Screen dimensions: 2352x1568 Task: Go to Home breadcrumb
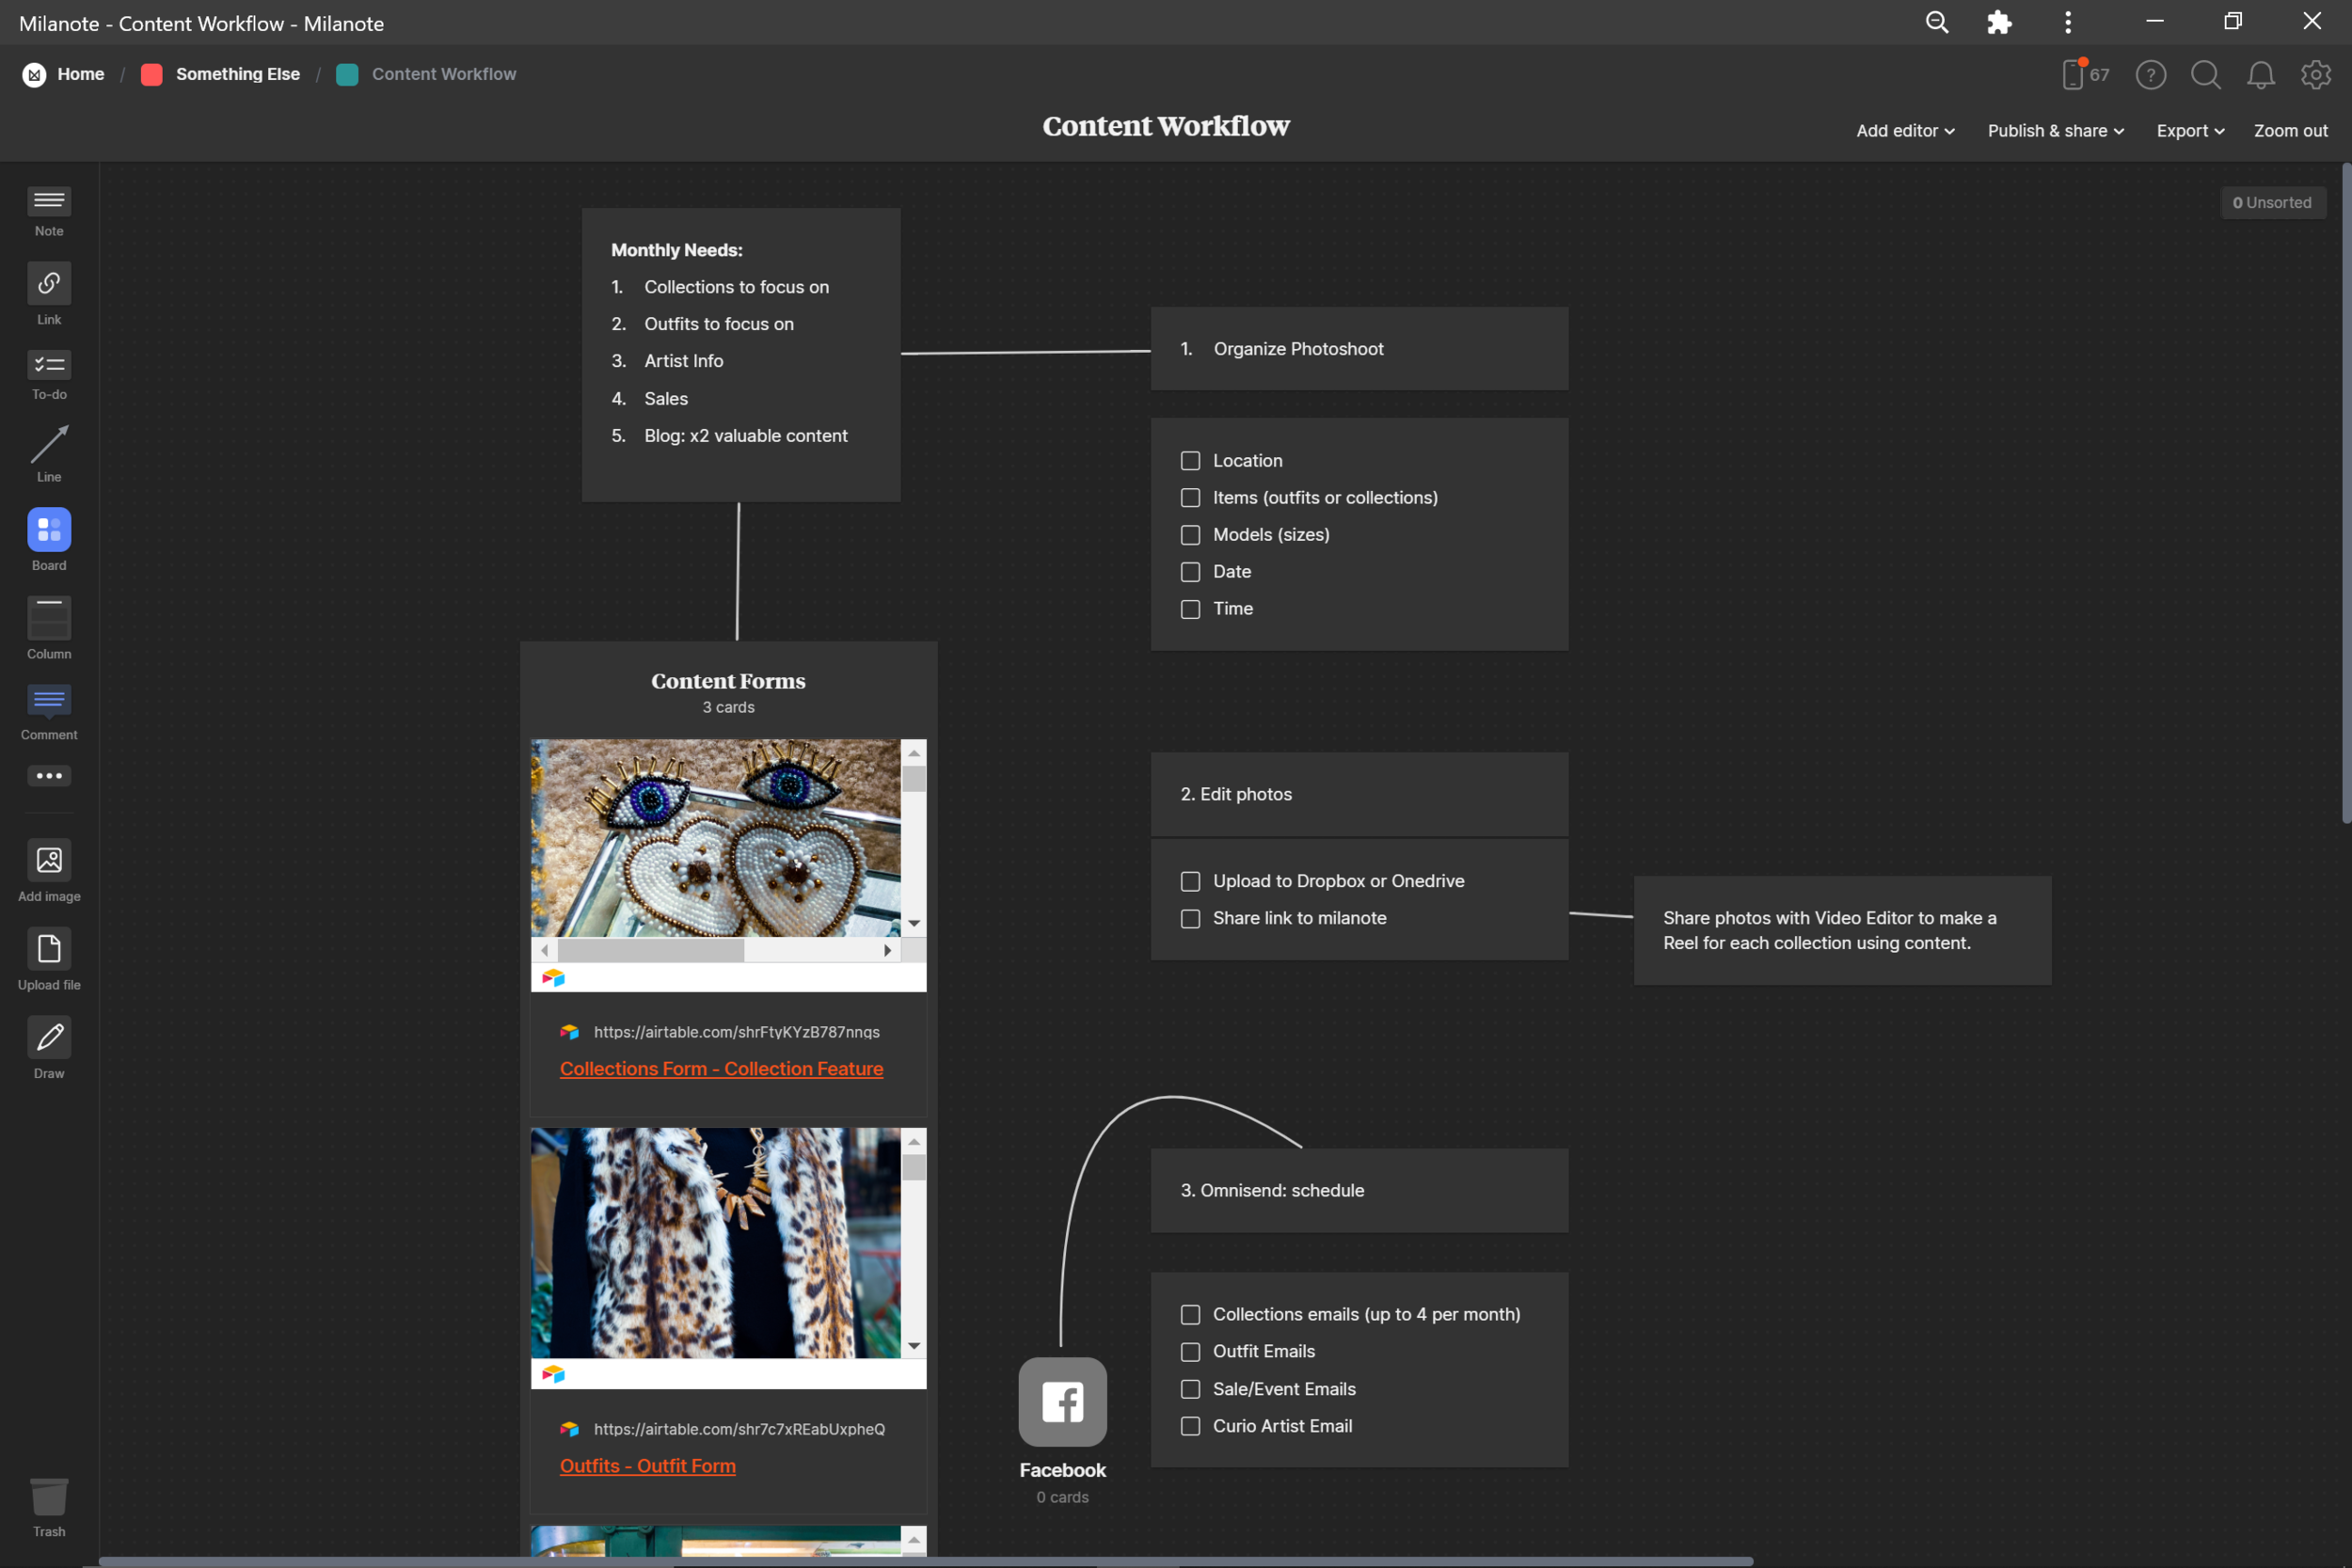pos(81,74)
